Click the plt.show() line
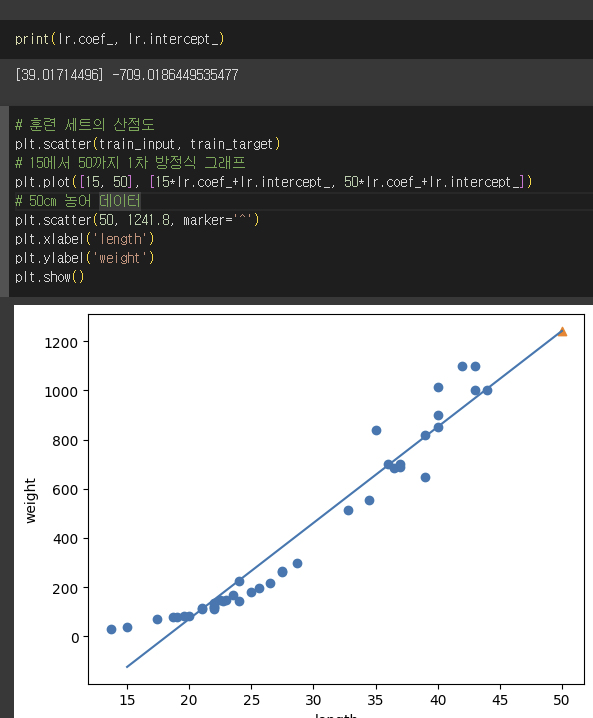Image resolution: width=593 pixels, height=718 pixels. pyautogui.click(x=49, y=277)
